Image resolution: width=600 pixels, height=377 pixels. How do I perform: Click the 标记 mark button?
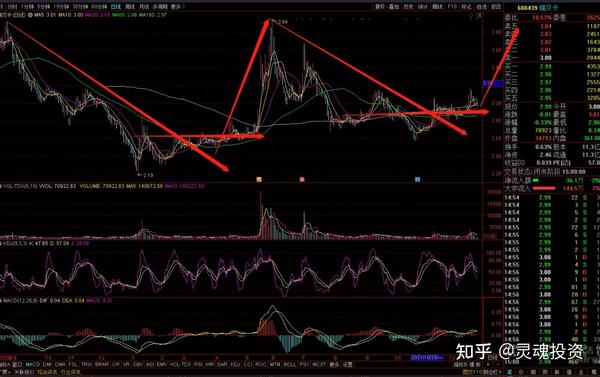point(466,7)
